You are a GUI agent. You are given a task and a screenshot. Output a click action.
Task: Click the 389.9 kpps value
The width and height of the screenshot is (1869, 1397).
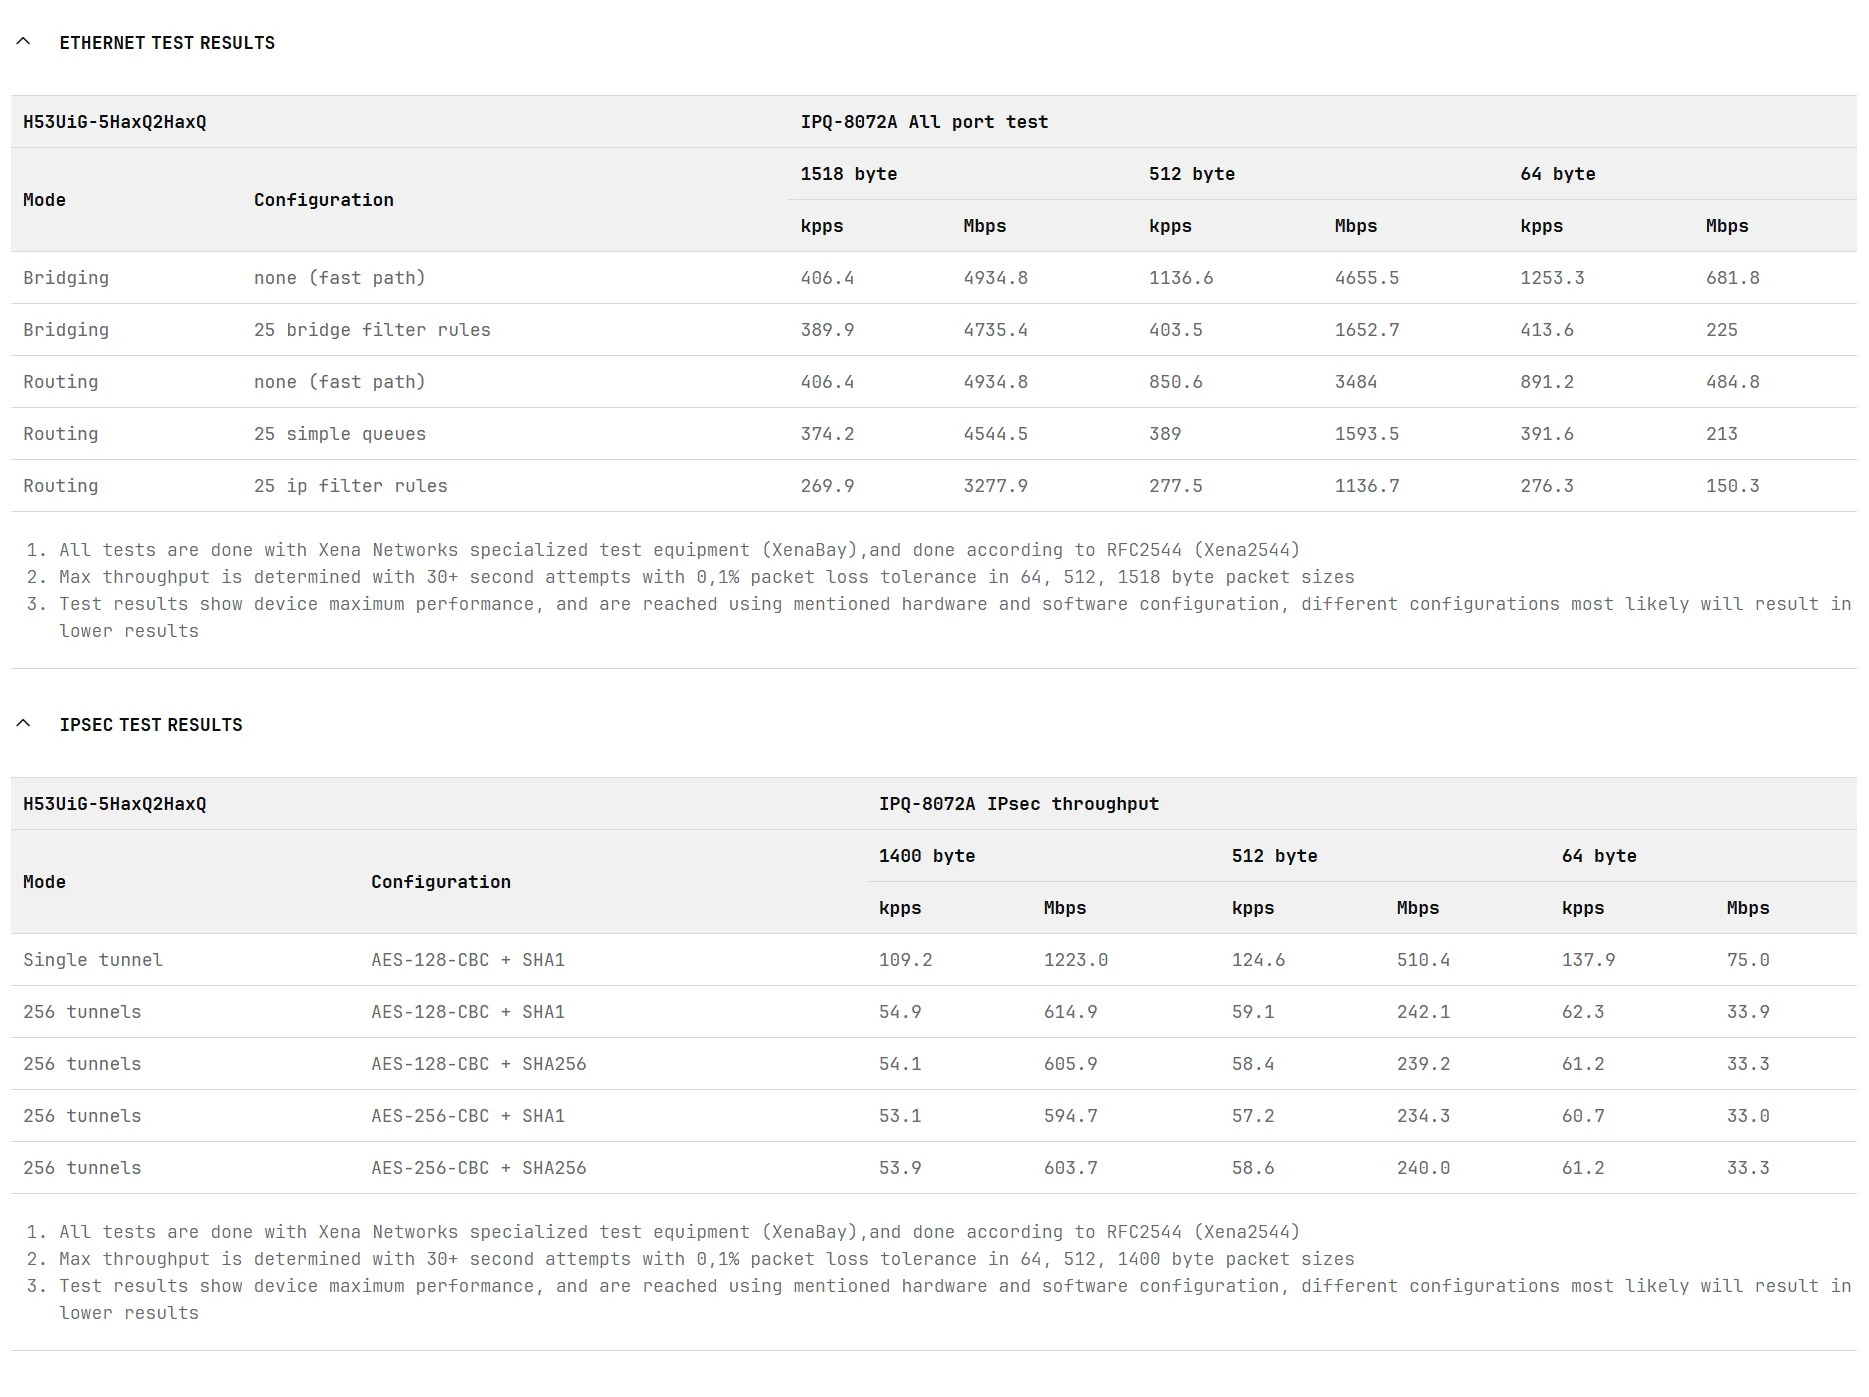(x=827, y=330)
